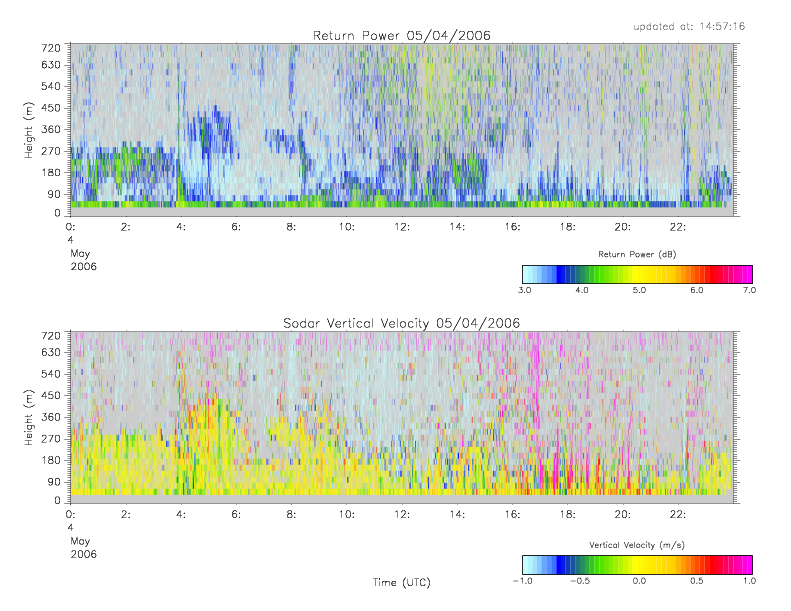Click the 'Return Power (dB)' legend label
The height and width of the screenshot is (611, 791).
click(x=637, y=254)
